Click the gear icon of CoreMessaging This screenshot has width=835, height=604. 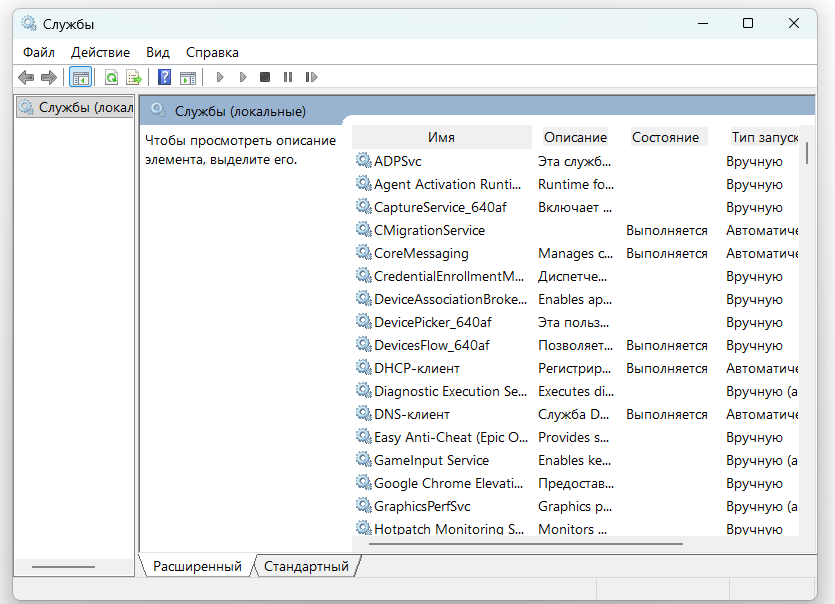364,252
